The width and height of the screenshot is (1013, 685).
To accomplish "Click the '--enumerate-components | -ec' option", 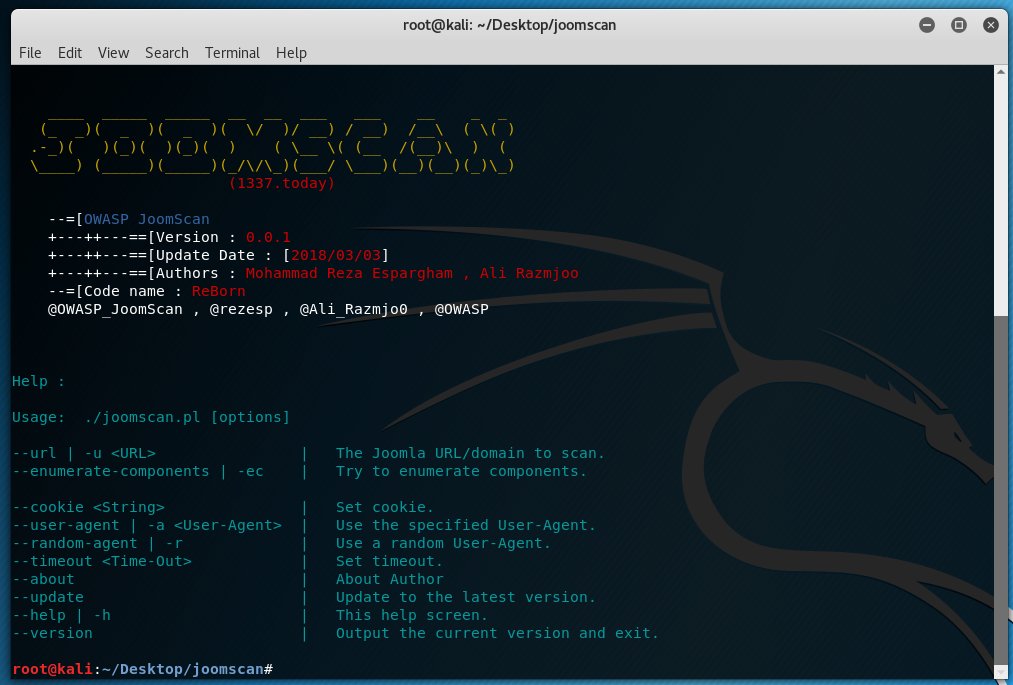I will 138,472.
